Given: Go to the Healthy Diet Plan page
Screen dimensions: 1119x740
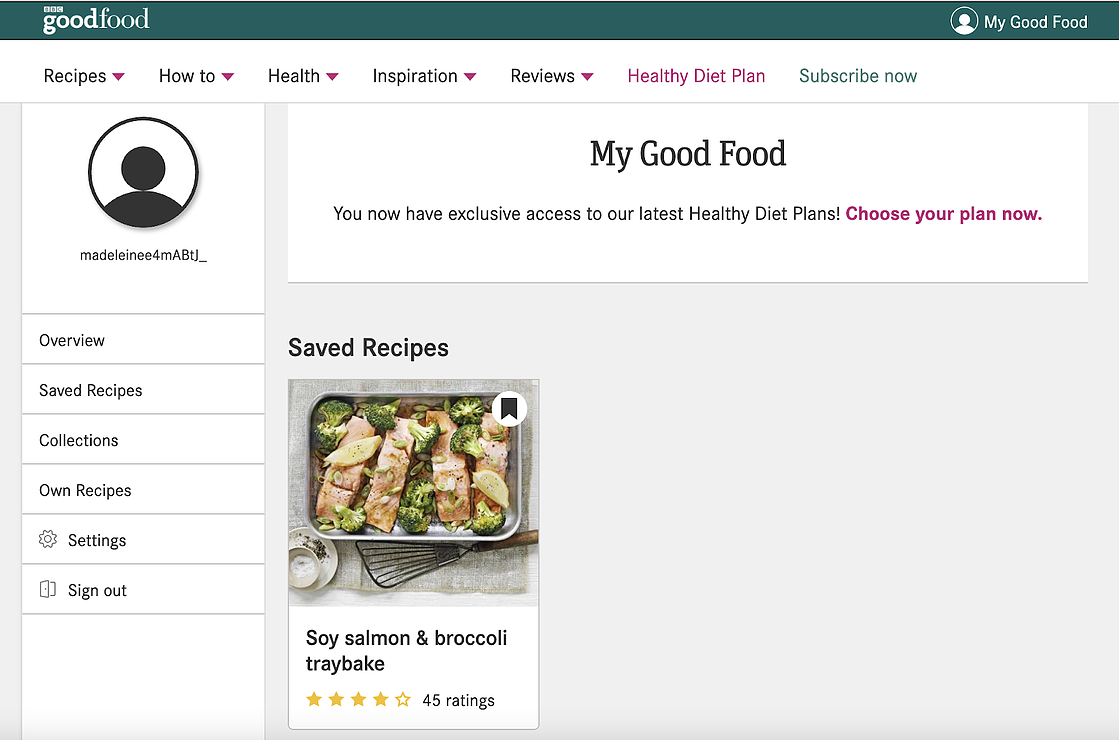Looking at the screenshot, I should pos(696,76).
